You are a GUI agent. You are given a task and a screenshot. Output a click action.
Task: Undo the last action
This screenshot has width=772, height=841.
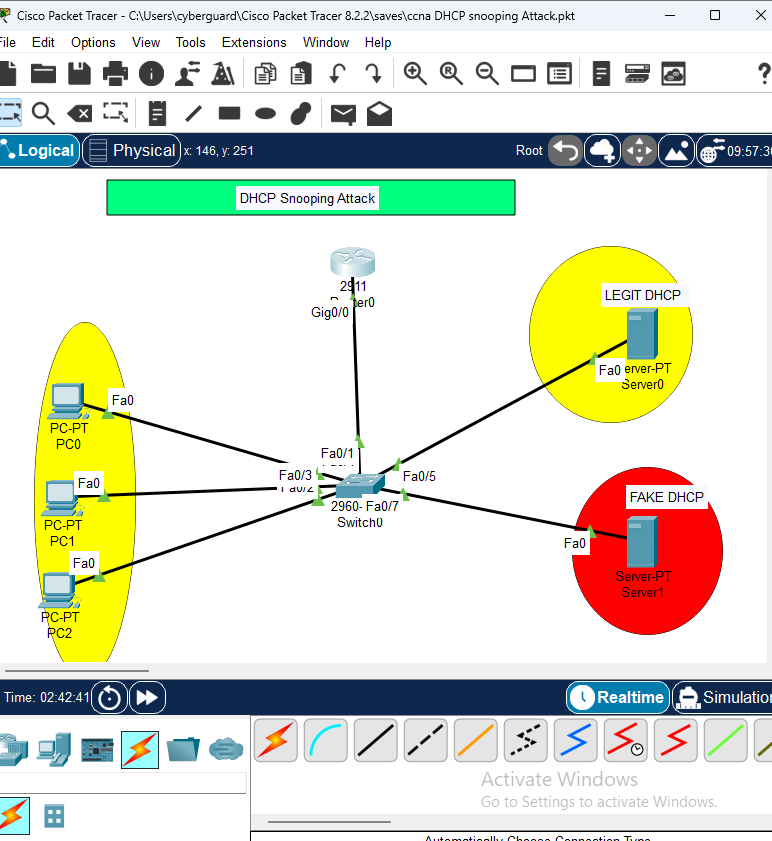click(337, 73)
